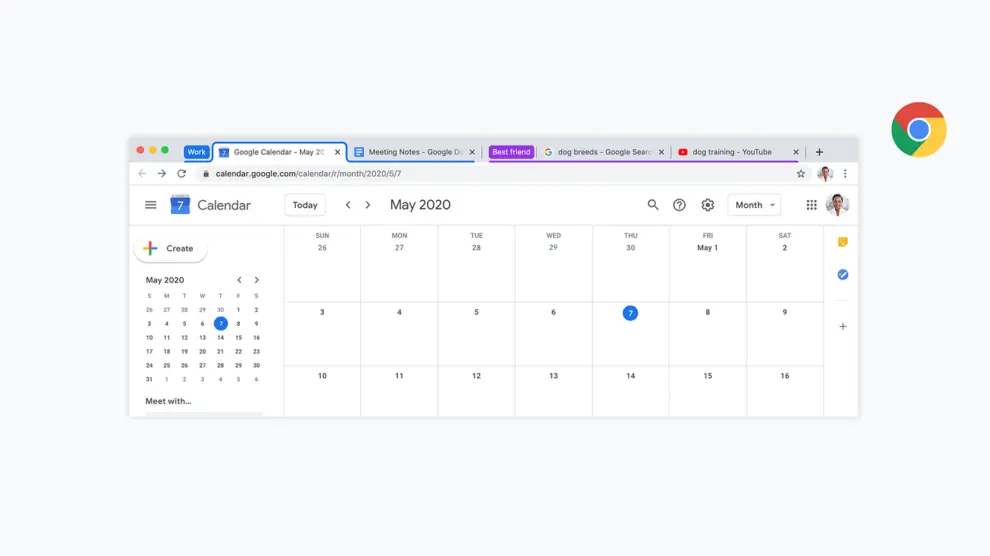Bookmark this page with the star icon
Screen dimensions: 990x556
coord(800,174)
